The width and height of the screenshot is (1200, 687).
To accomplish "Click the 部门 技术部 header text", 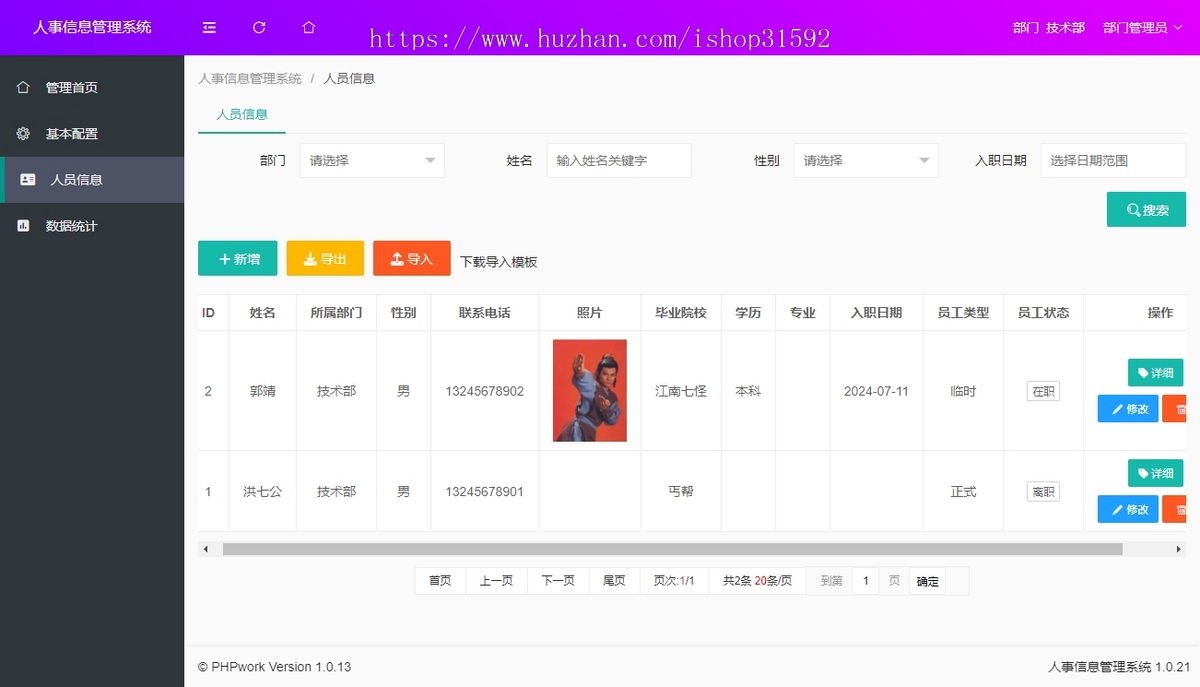I will click(x=1048, y=28).
